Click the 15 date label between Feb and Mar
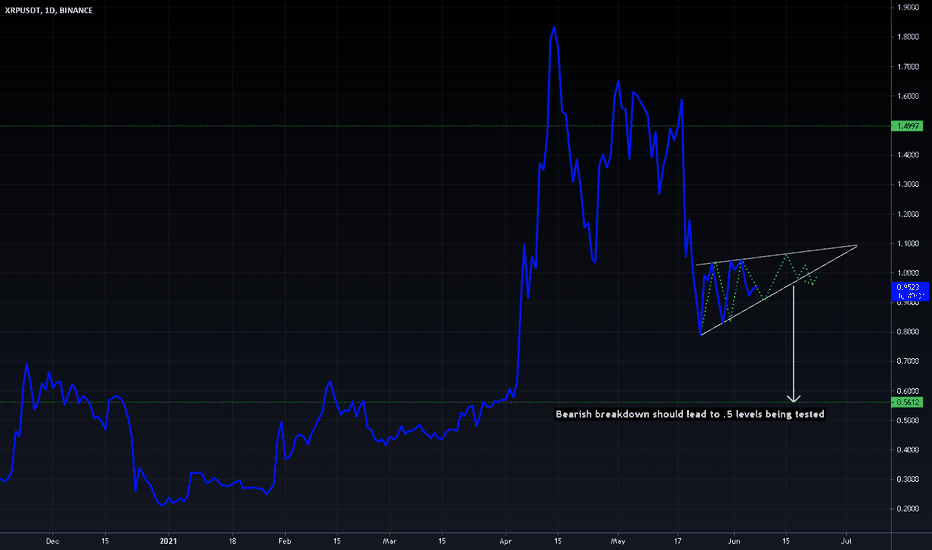932x550 pixels. (336, 541)
